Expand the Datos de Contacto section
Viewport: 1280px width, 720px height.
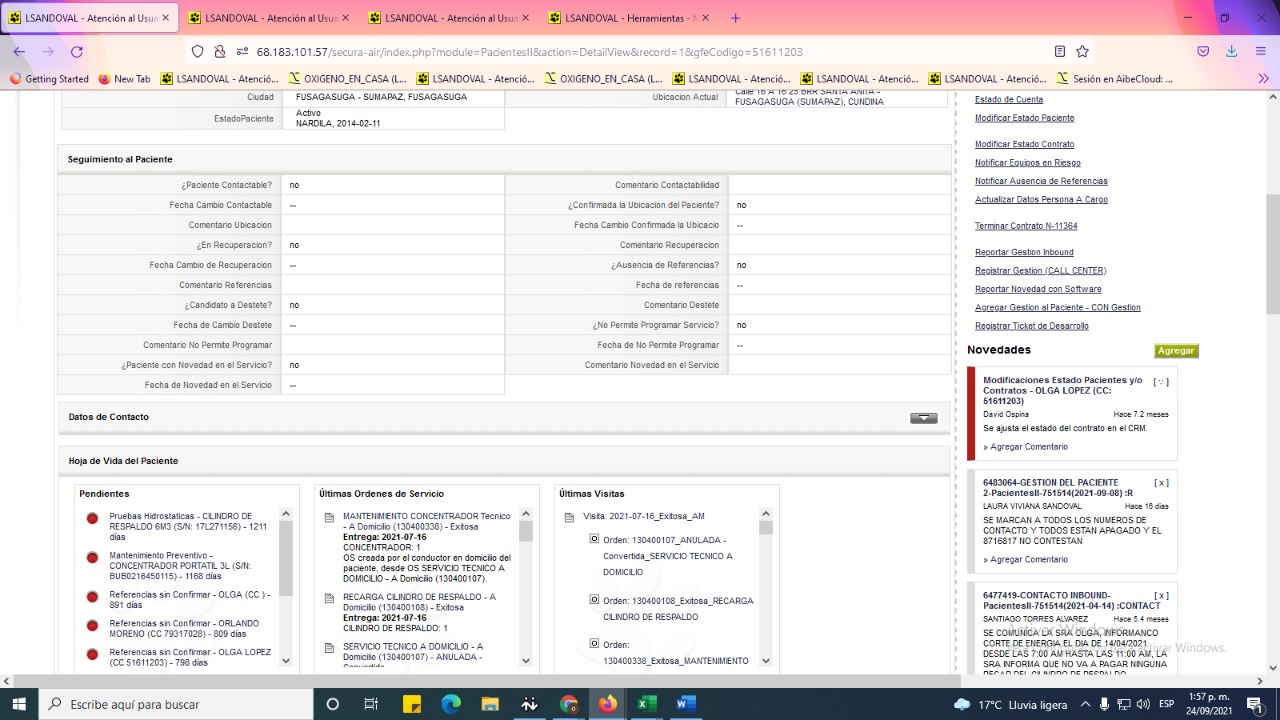[x=924, y=418]
